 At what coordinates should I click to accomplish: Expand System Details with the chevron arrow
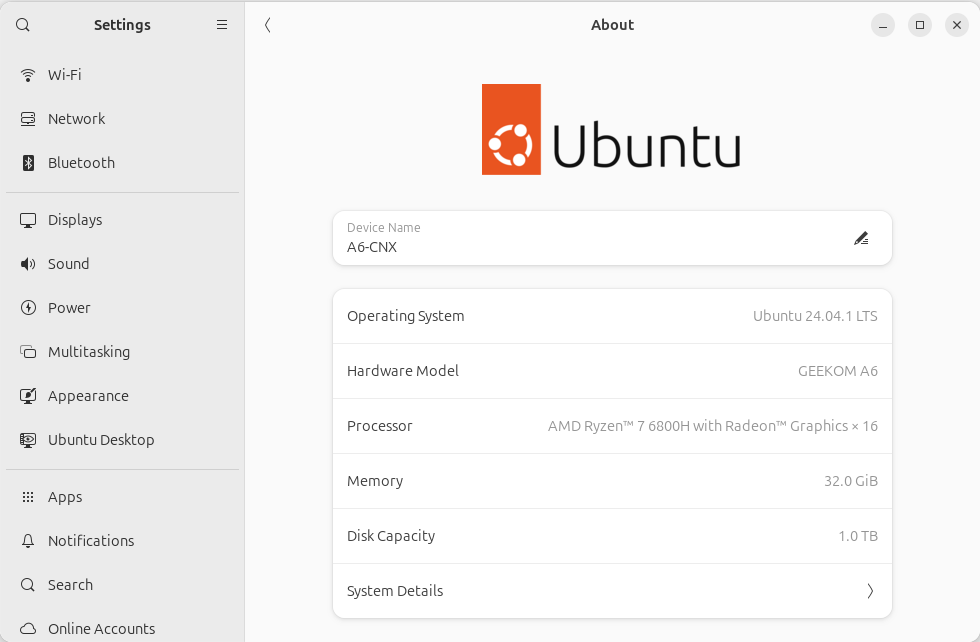tap(870, 591)
